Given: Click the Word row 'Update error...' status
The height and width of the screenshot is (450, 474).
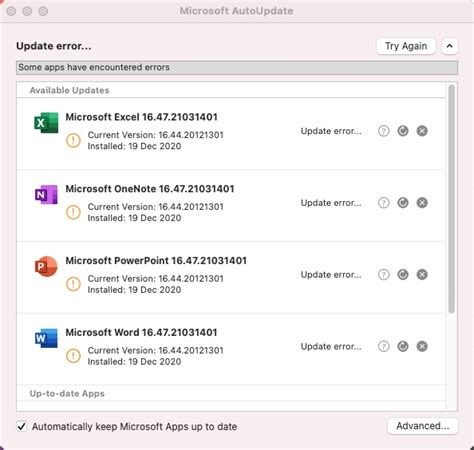Looking at the screenshot, I should coord(331,346).
